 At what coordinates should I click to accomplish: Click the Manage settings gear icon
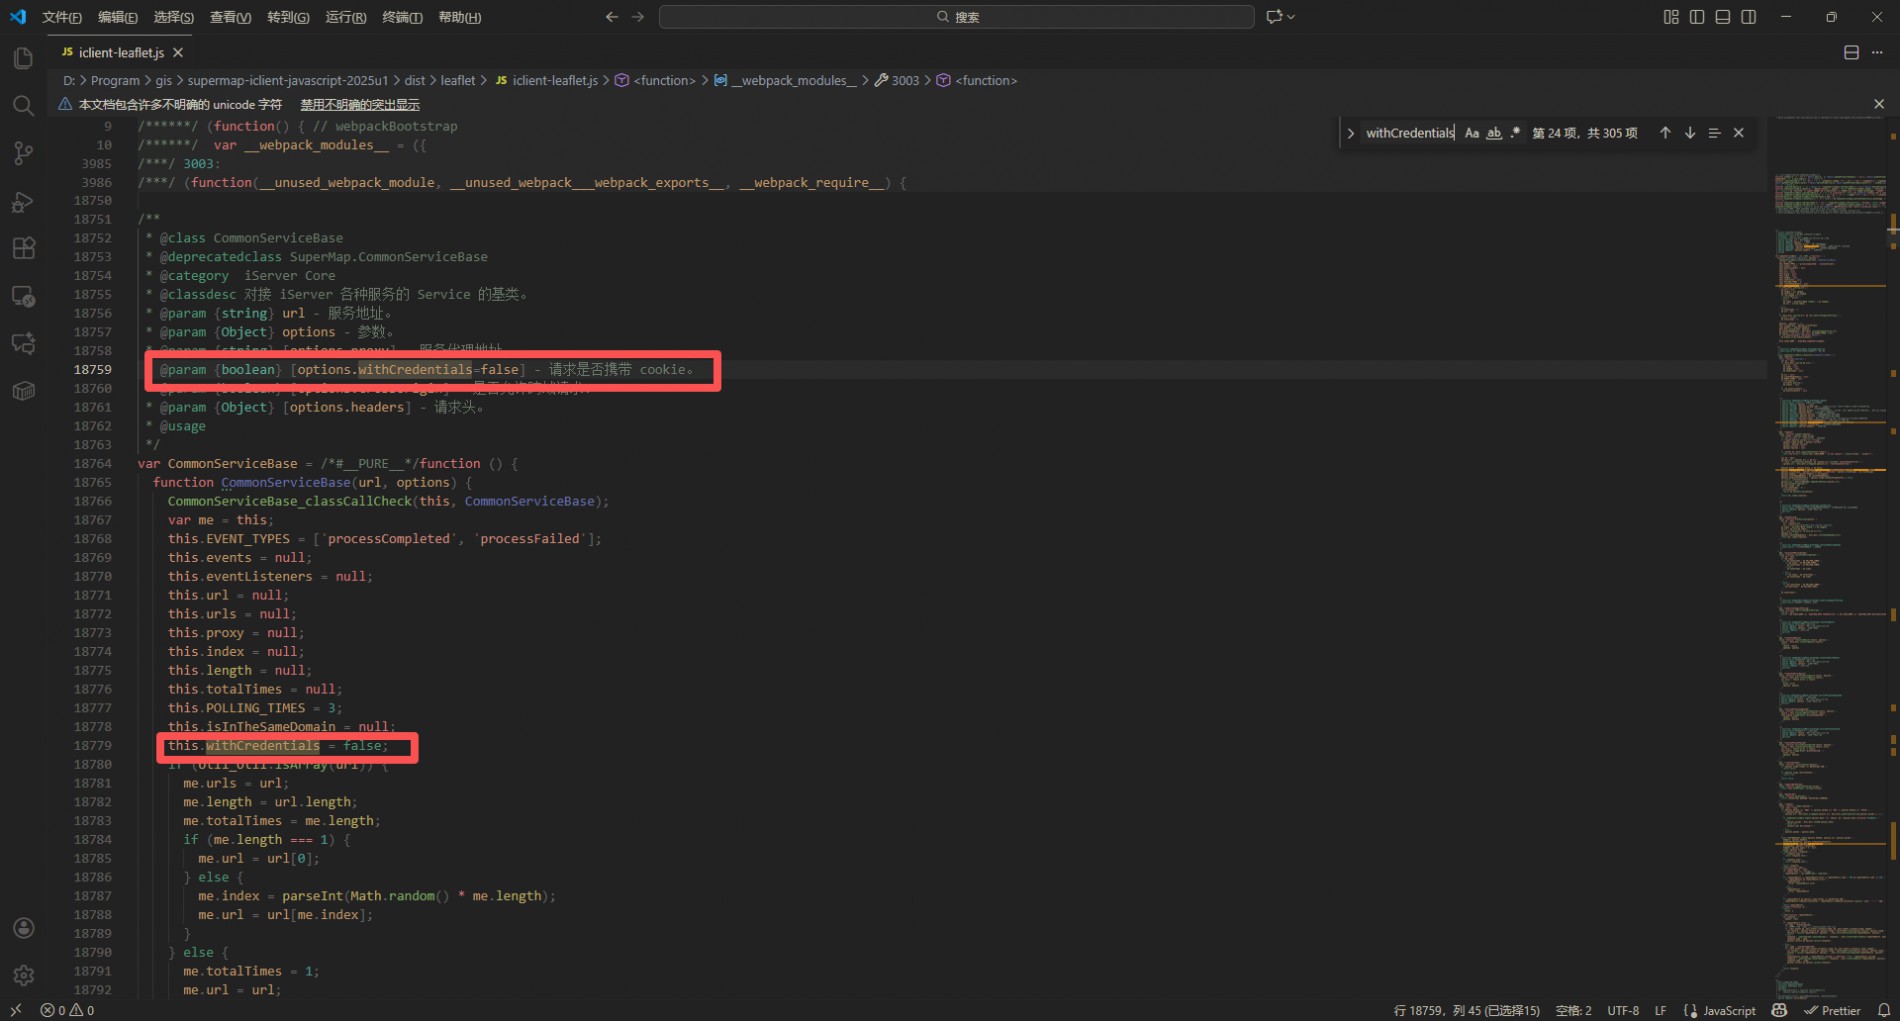pyautogui.click(x=23, y=974)
